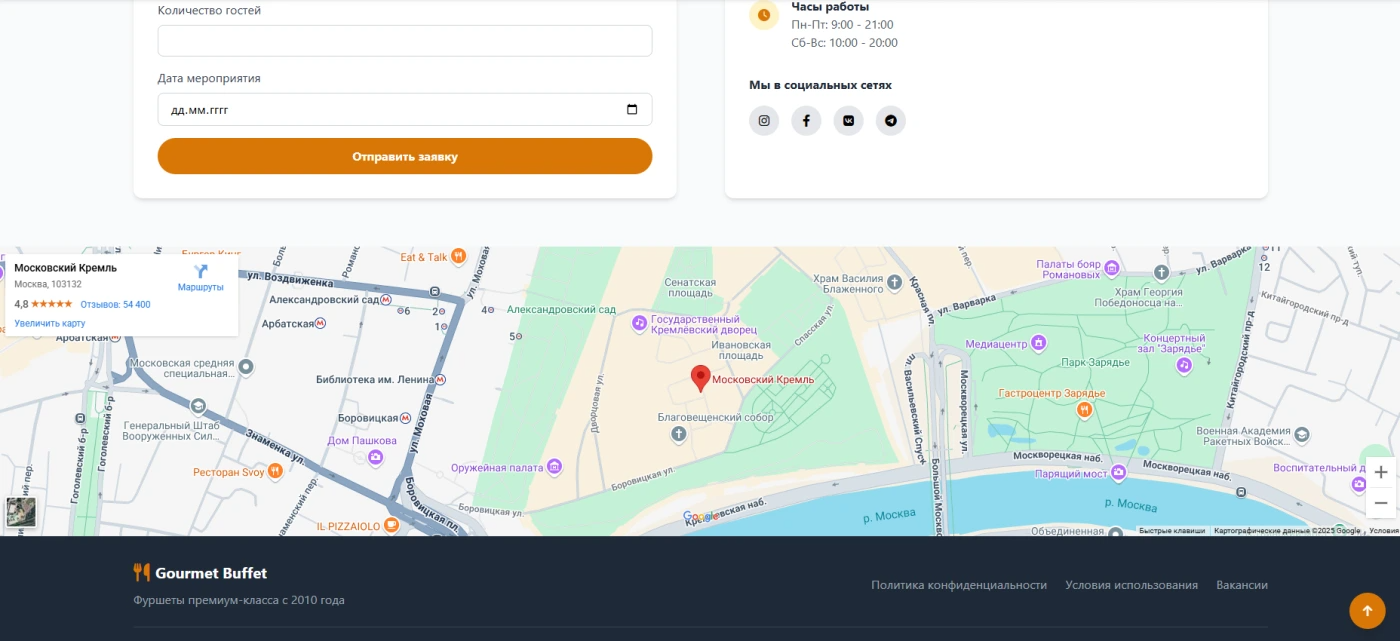Click Быстрые клавиши map shortcut button
Screen dimensions: 1400x641
[x=1172, y=531]
